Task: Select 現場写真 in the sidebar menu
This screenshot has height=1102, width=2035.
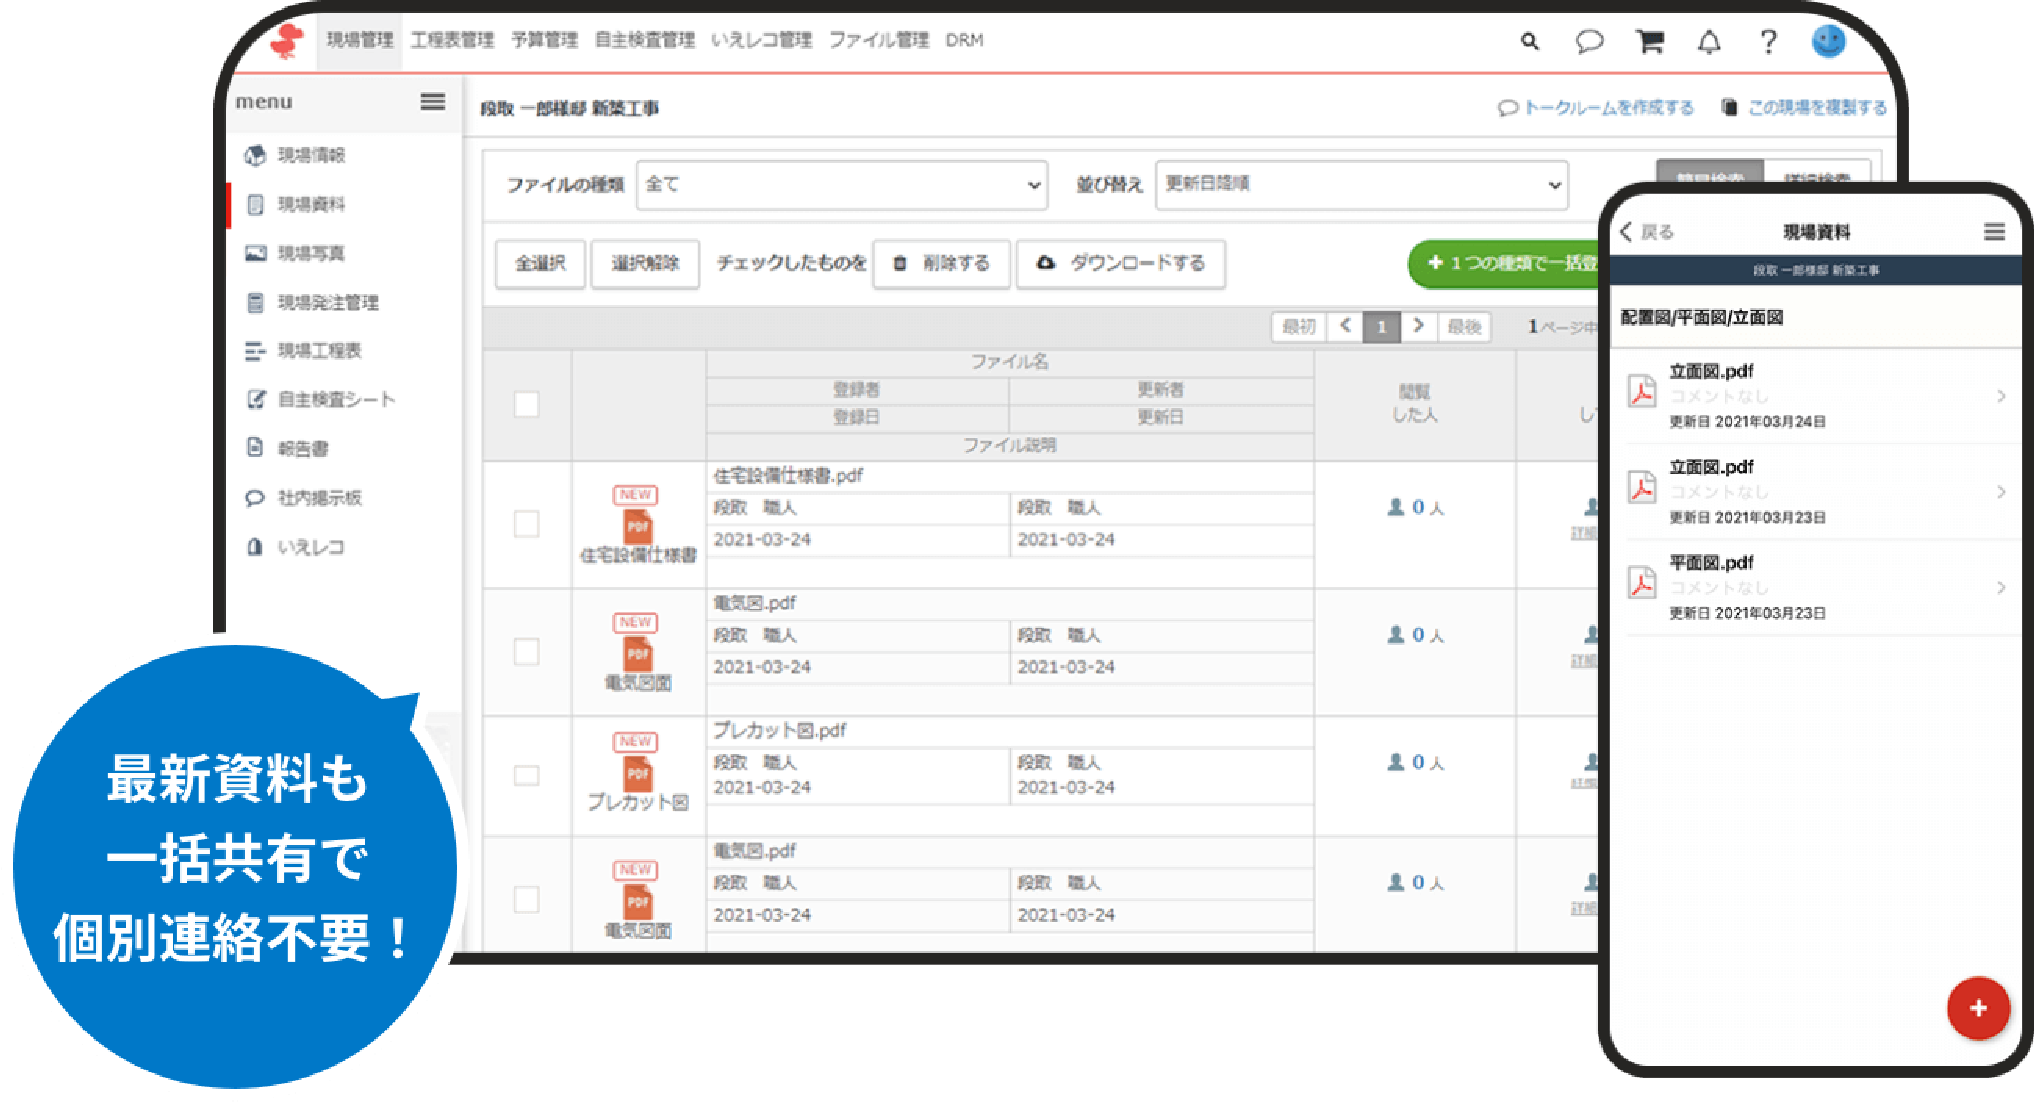Action: click(311, 254)
